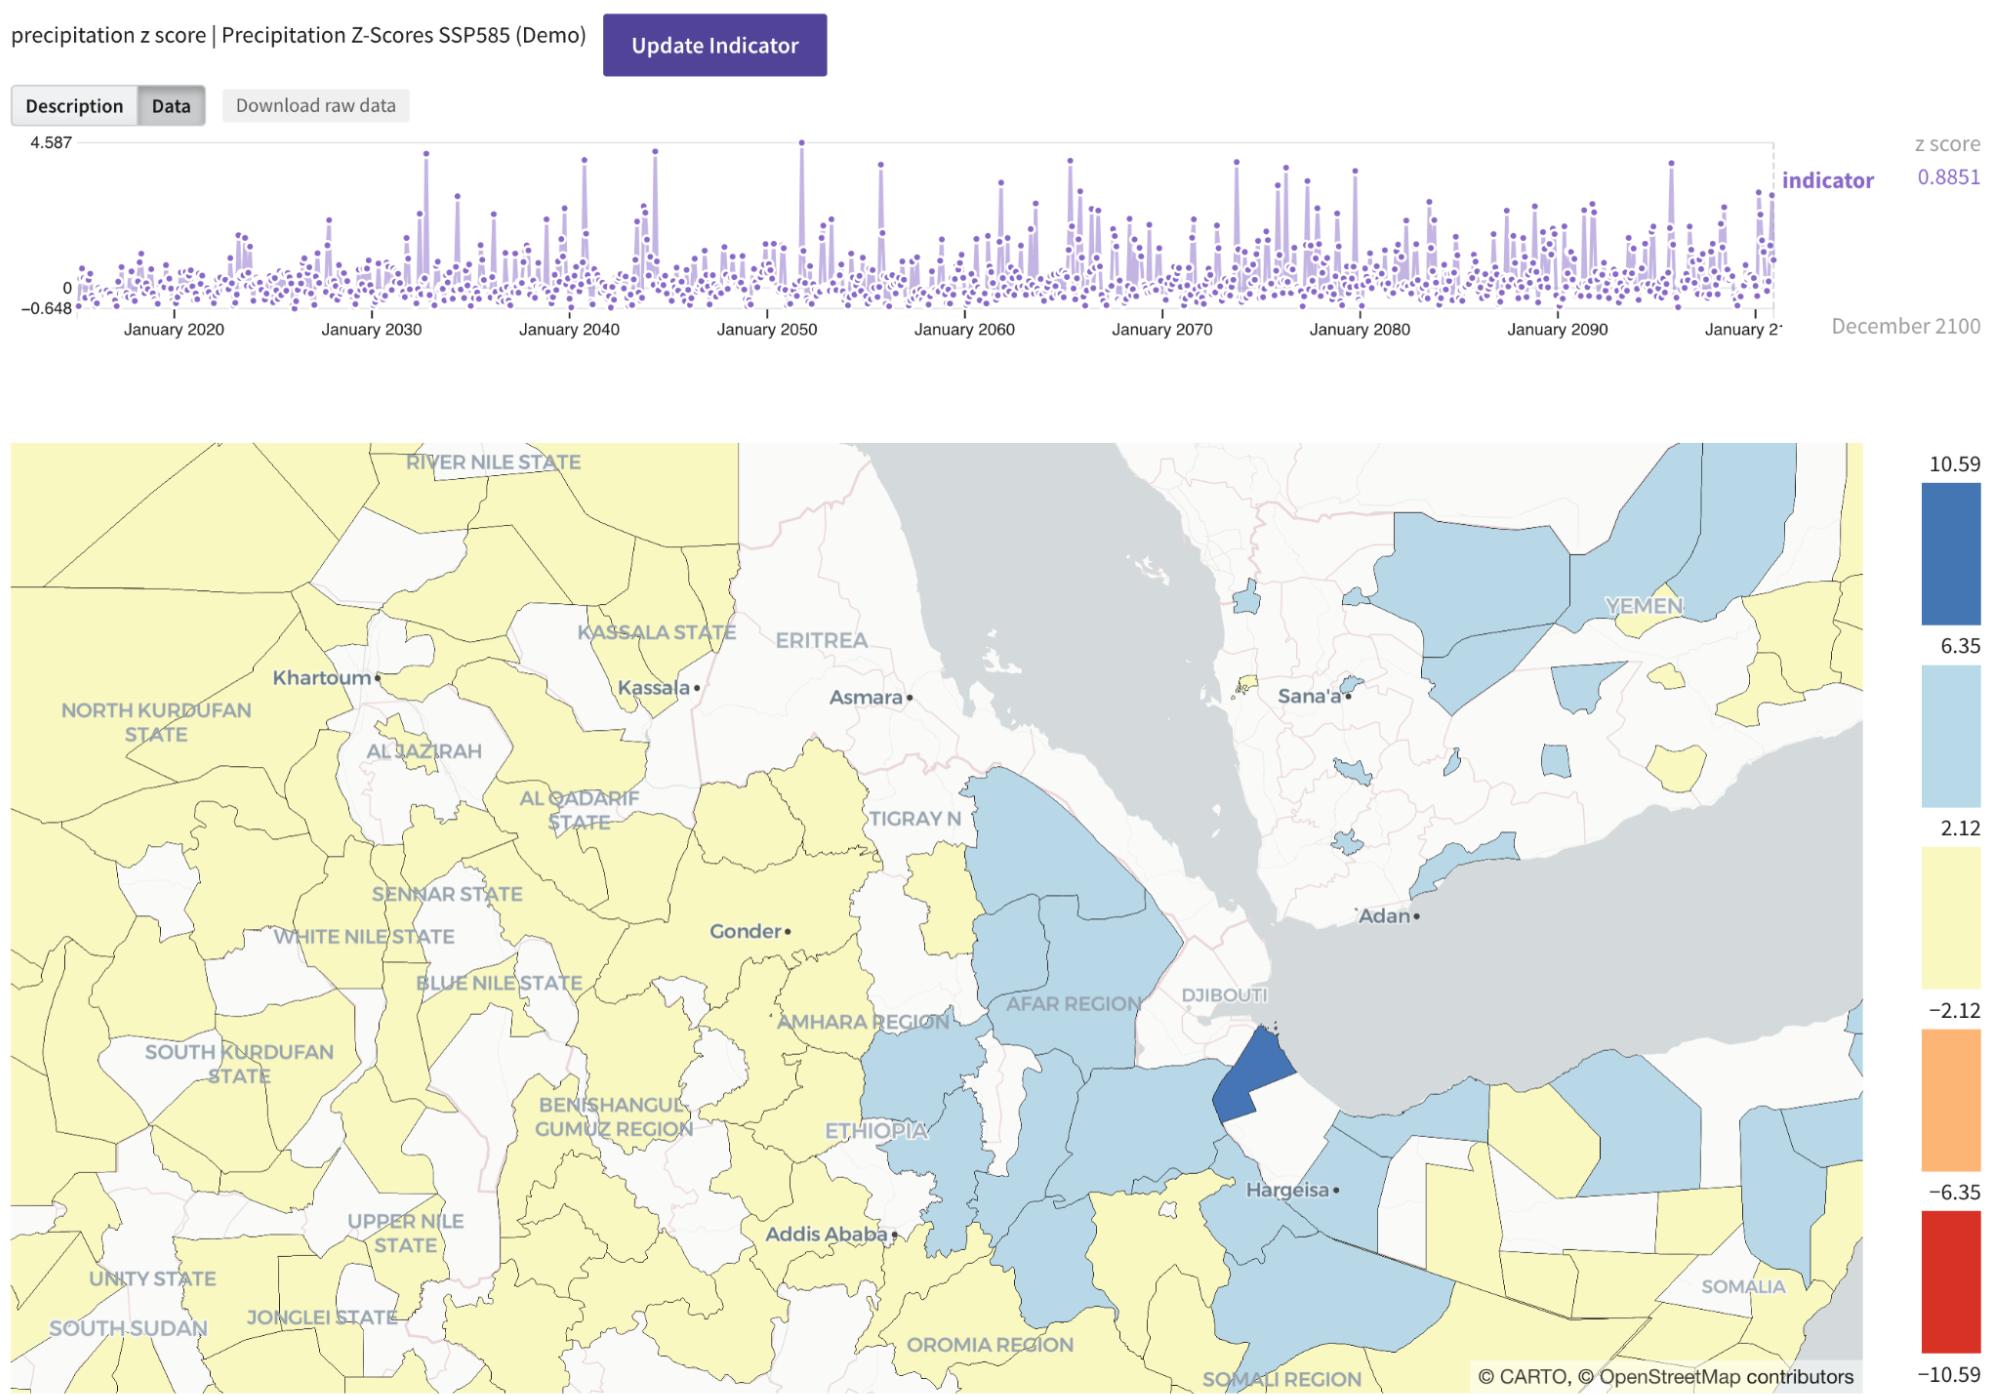
Task: Click the highest peak point near 2050
Action: coord(801,143)
